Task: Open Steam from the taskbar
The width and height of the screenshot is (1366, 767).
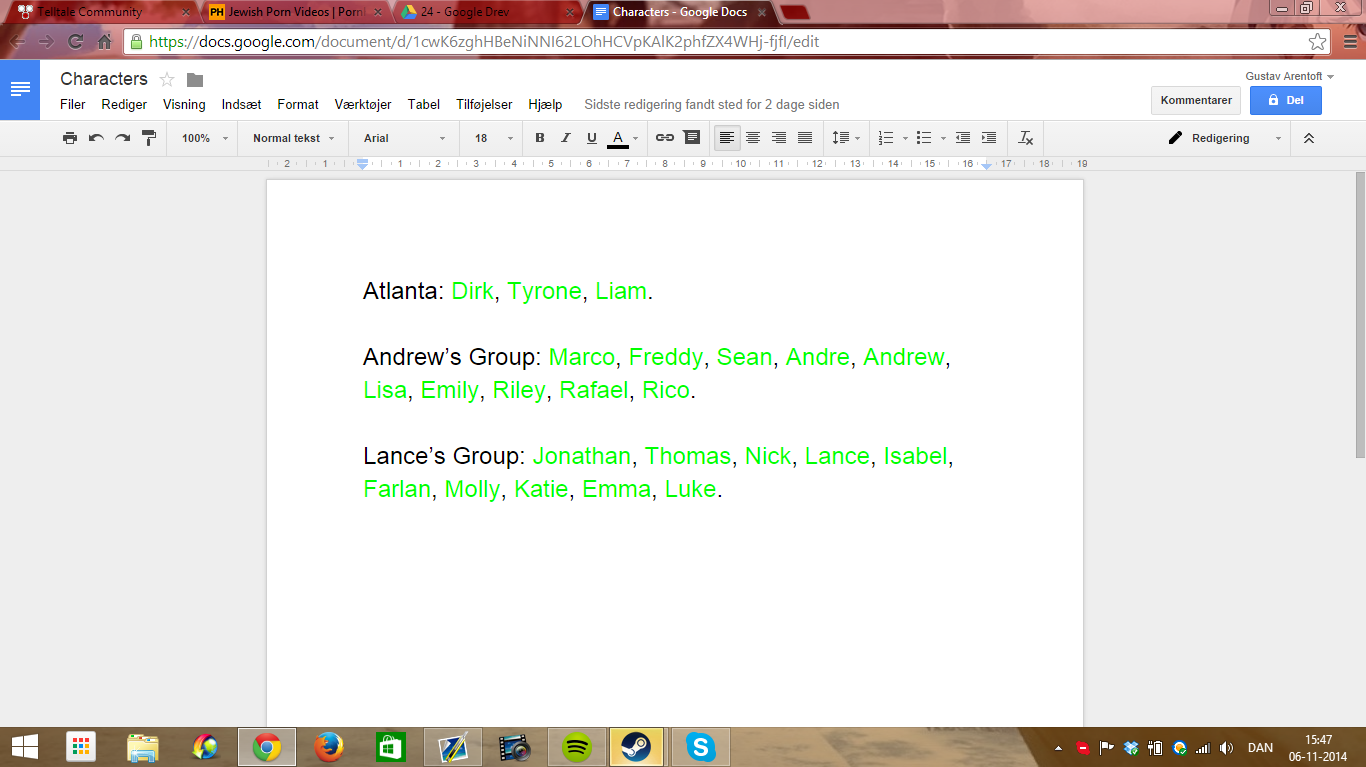Action: click(636, 747)
